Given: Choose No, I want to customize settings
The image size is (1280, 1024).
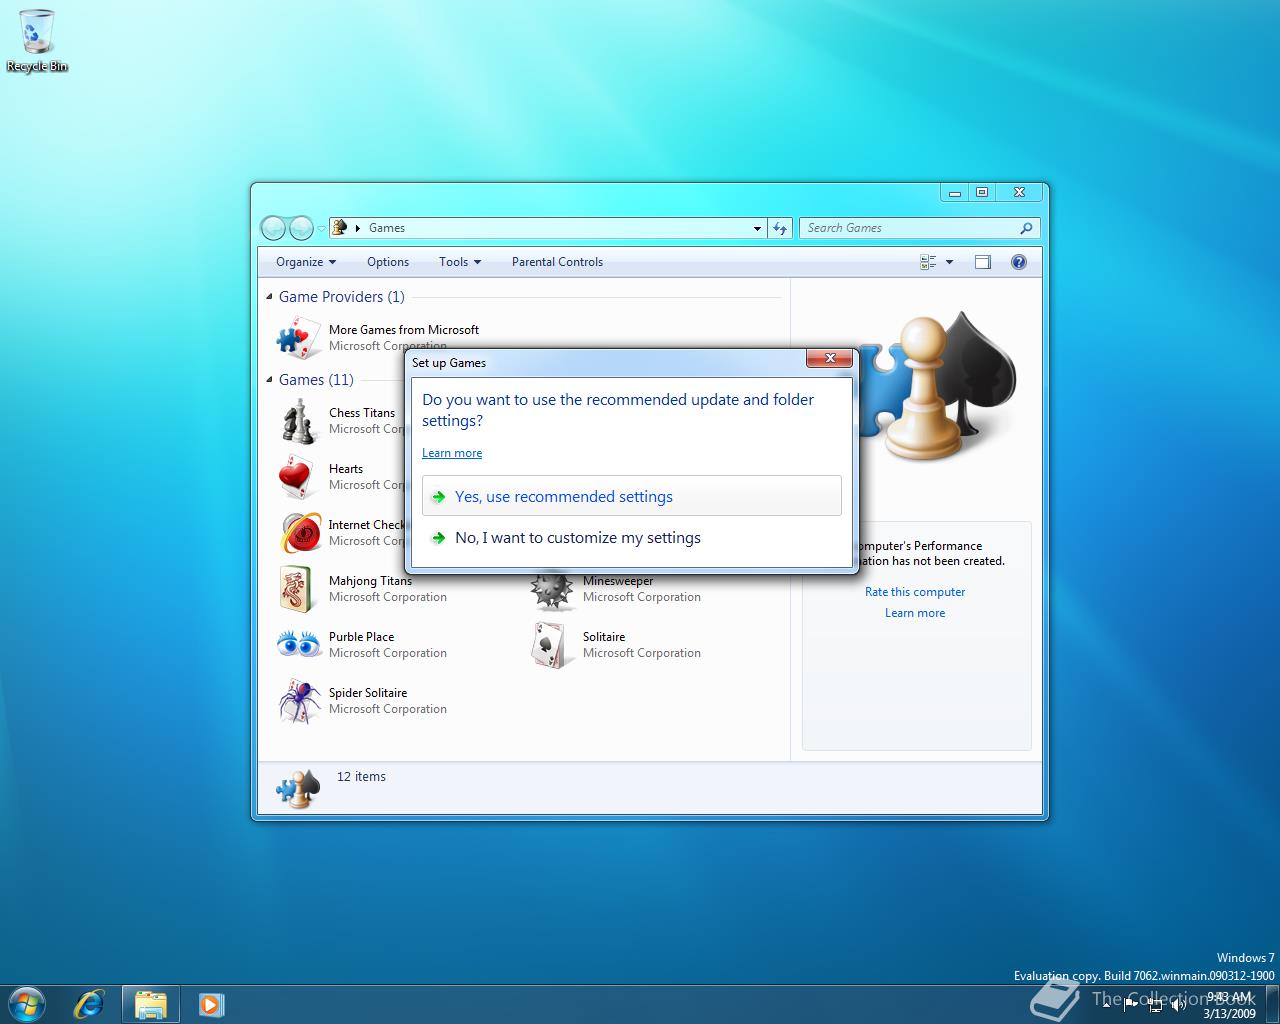Looking at the screenshot, I should pos(632,538).
